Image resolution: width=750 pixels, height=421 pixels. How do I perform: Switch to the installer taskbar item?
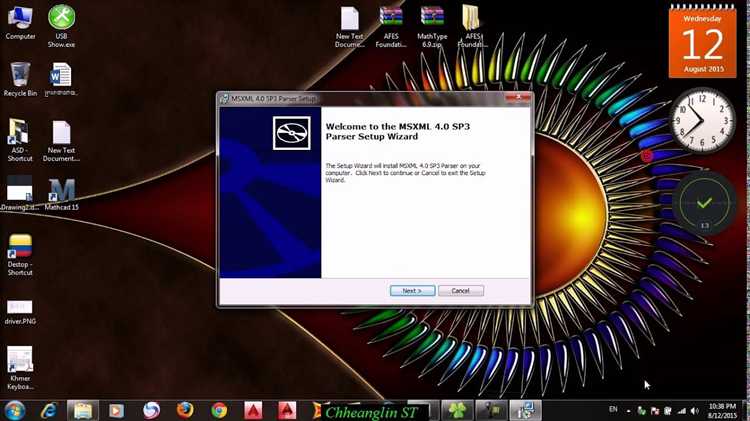tap(525, 410)
